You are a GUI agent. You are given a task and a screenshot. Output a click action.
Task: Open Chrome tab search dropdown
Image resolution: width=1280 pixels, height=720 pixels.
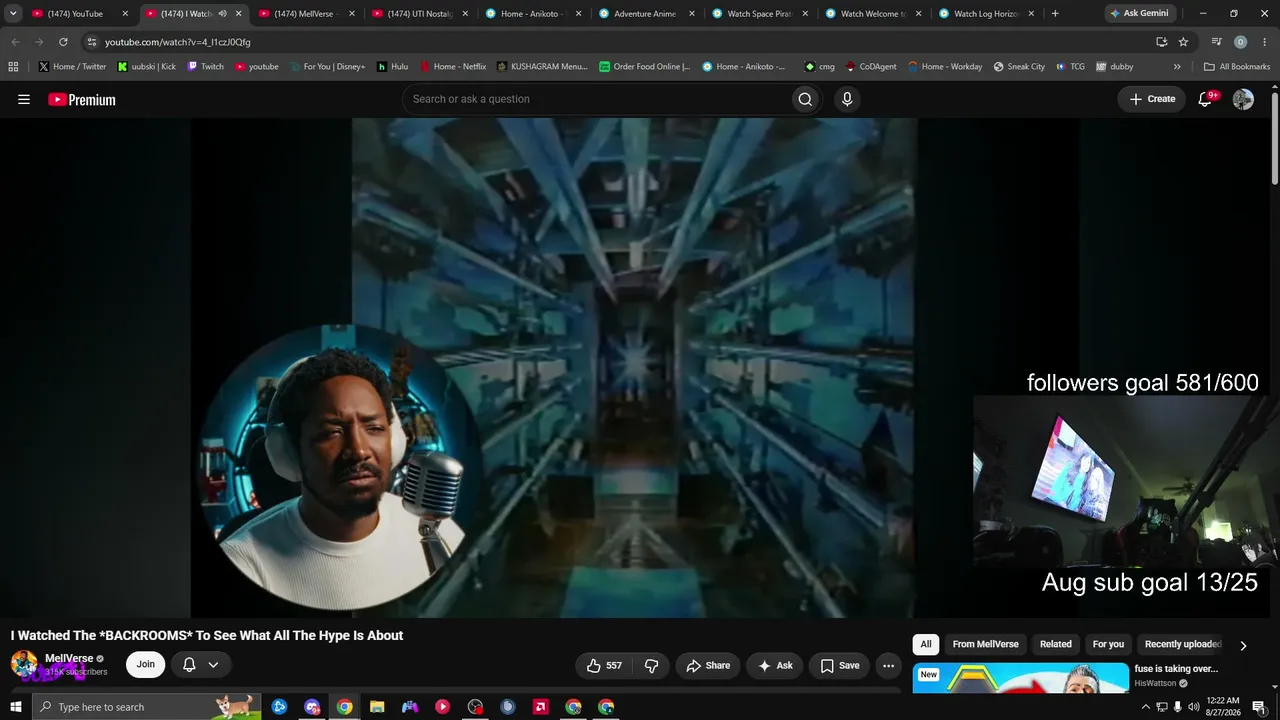pyautogui.click(x=13, y=14)
